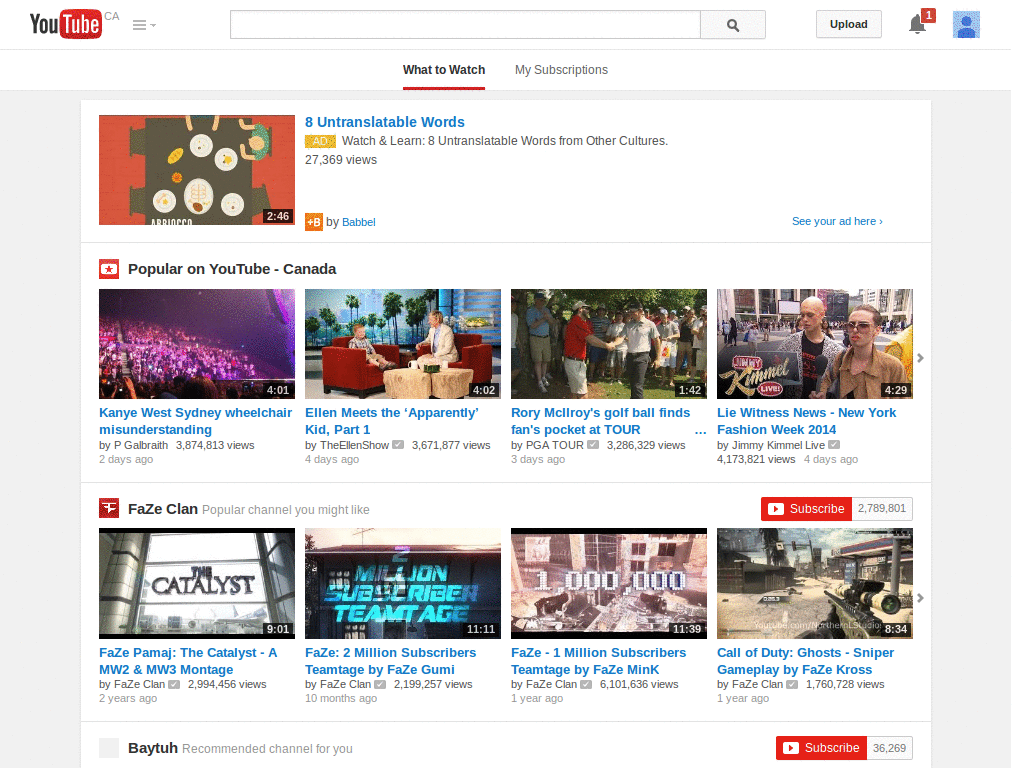Open the guide menu hamburger dropdown
1024x768 pixels.
pos(144,25)
